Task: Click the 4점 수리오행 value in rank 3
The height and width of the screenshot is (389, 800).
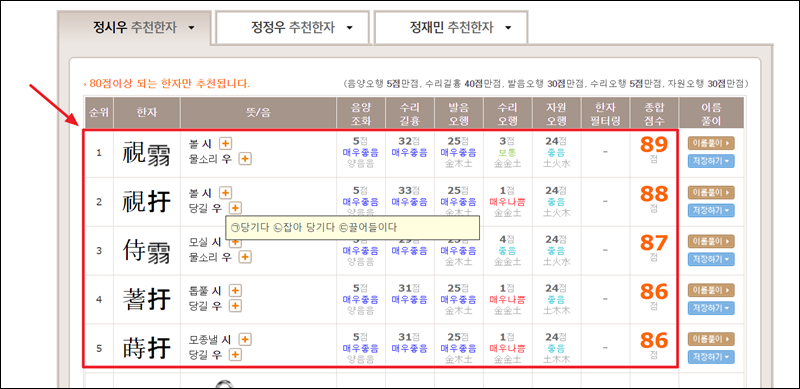Action: click(507, 239)
